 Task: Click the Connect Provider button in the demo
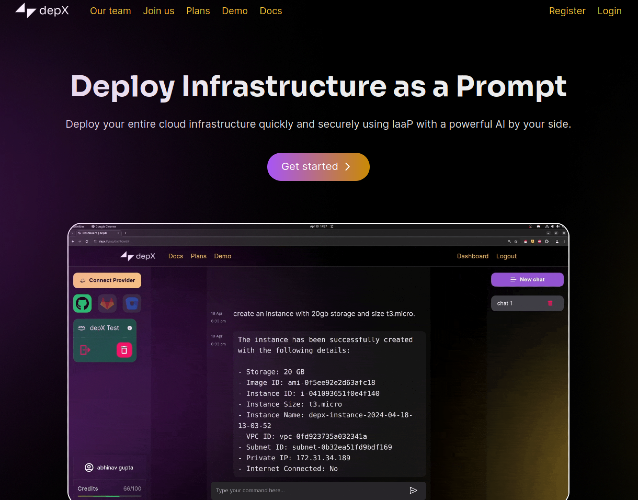[x=107, y=280]
